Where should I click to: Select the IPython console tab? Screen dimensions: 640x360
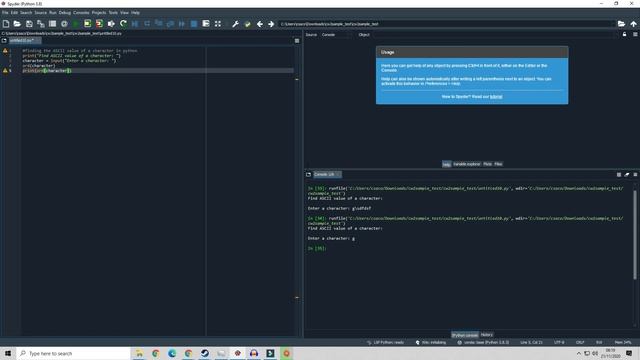(x=464, y=335)
